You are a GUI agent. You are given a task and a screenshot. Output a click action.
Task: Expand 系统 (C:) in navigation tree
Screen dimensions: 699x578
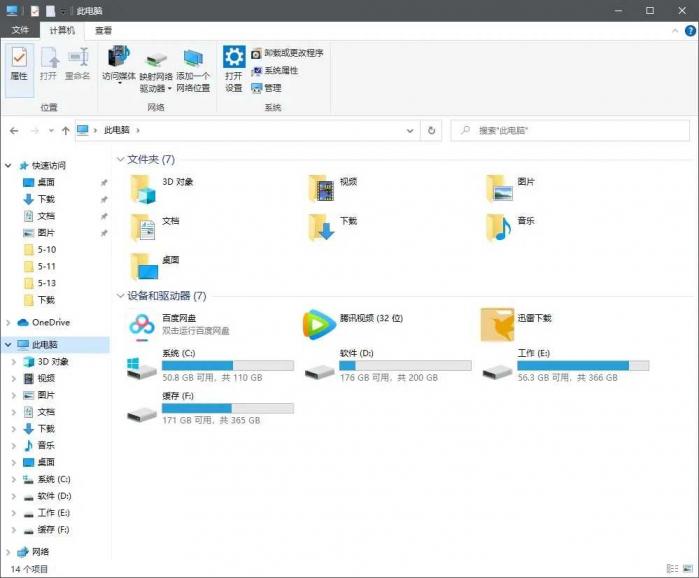(x=14, y=480)
